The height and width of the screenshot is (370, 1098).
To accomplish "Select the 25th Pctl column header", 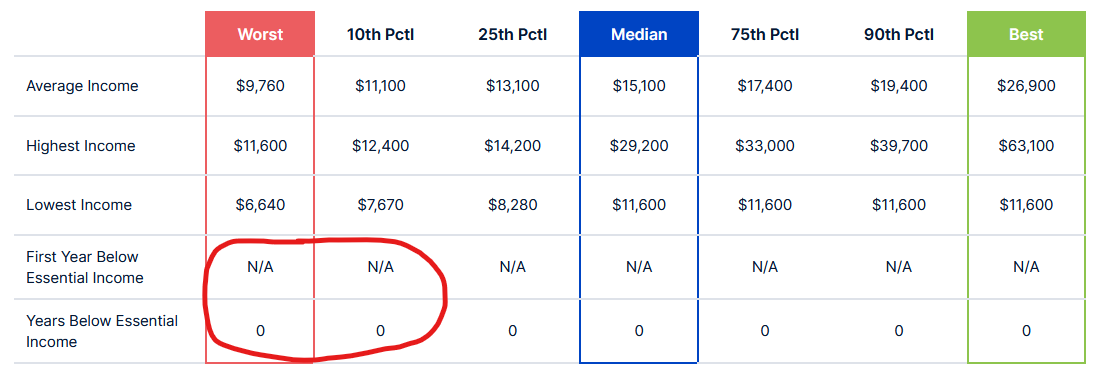I will [x=513, y=34].
